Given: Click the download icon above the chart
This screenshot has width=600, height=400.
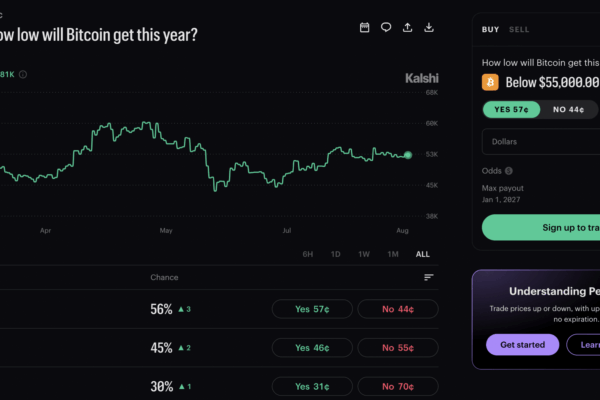Looking at the screenshot, I should (x=429, y=27).
